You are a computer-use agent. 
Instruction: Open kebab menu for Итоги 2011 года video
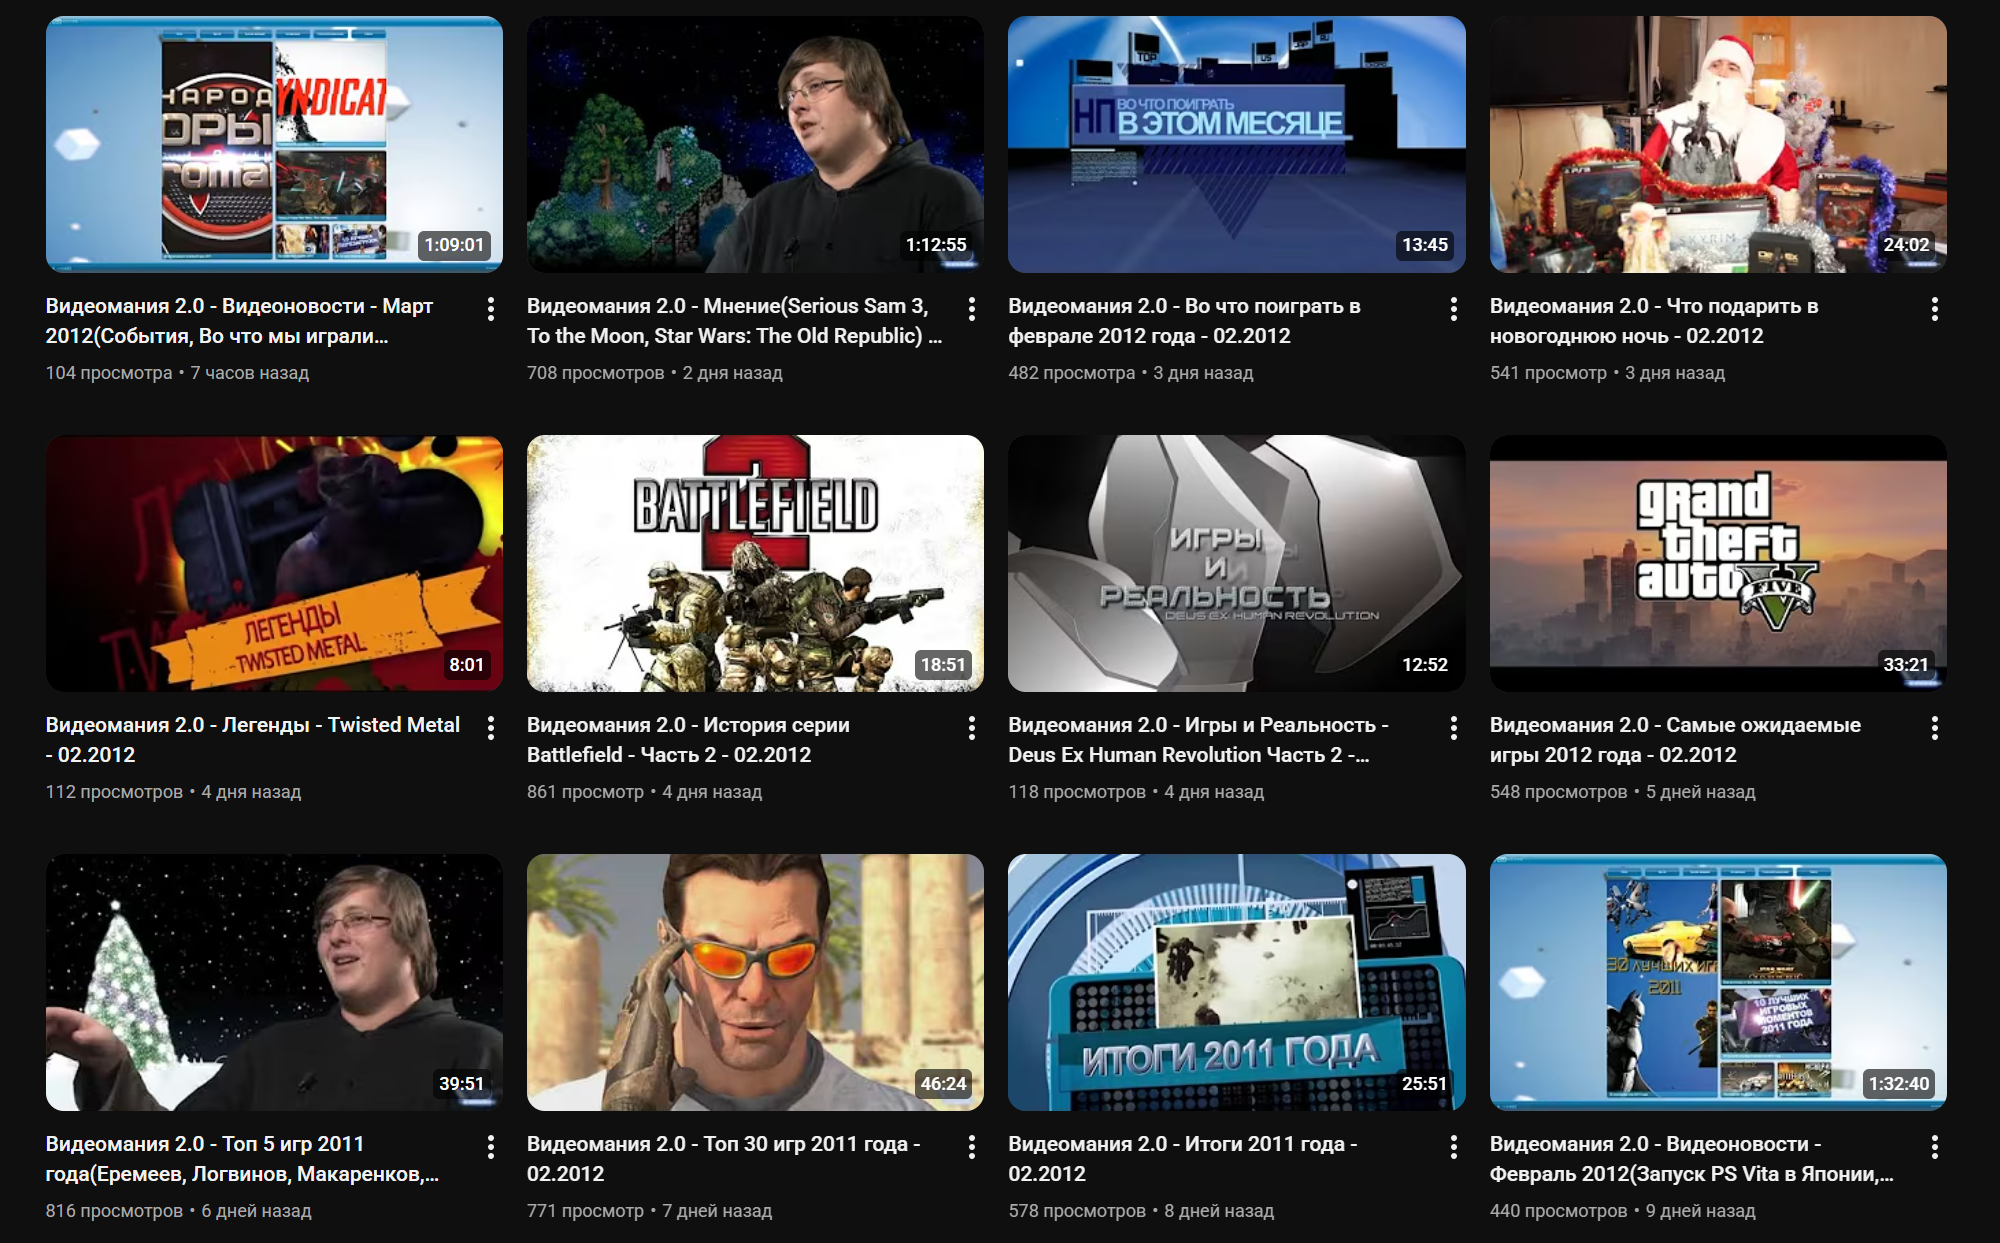(x=1453, y=1147)
